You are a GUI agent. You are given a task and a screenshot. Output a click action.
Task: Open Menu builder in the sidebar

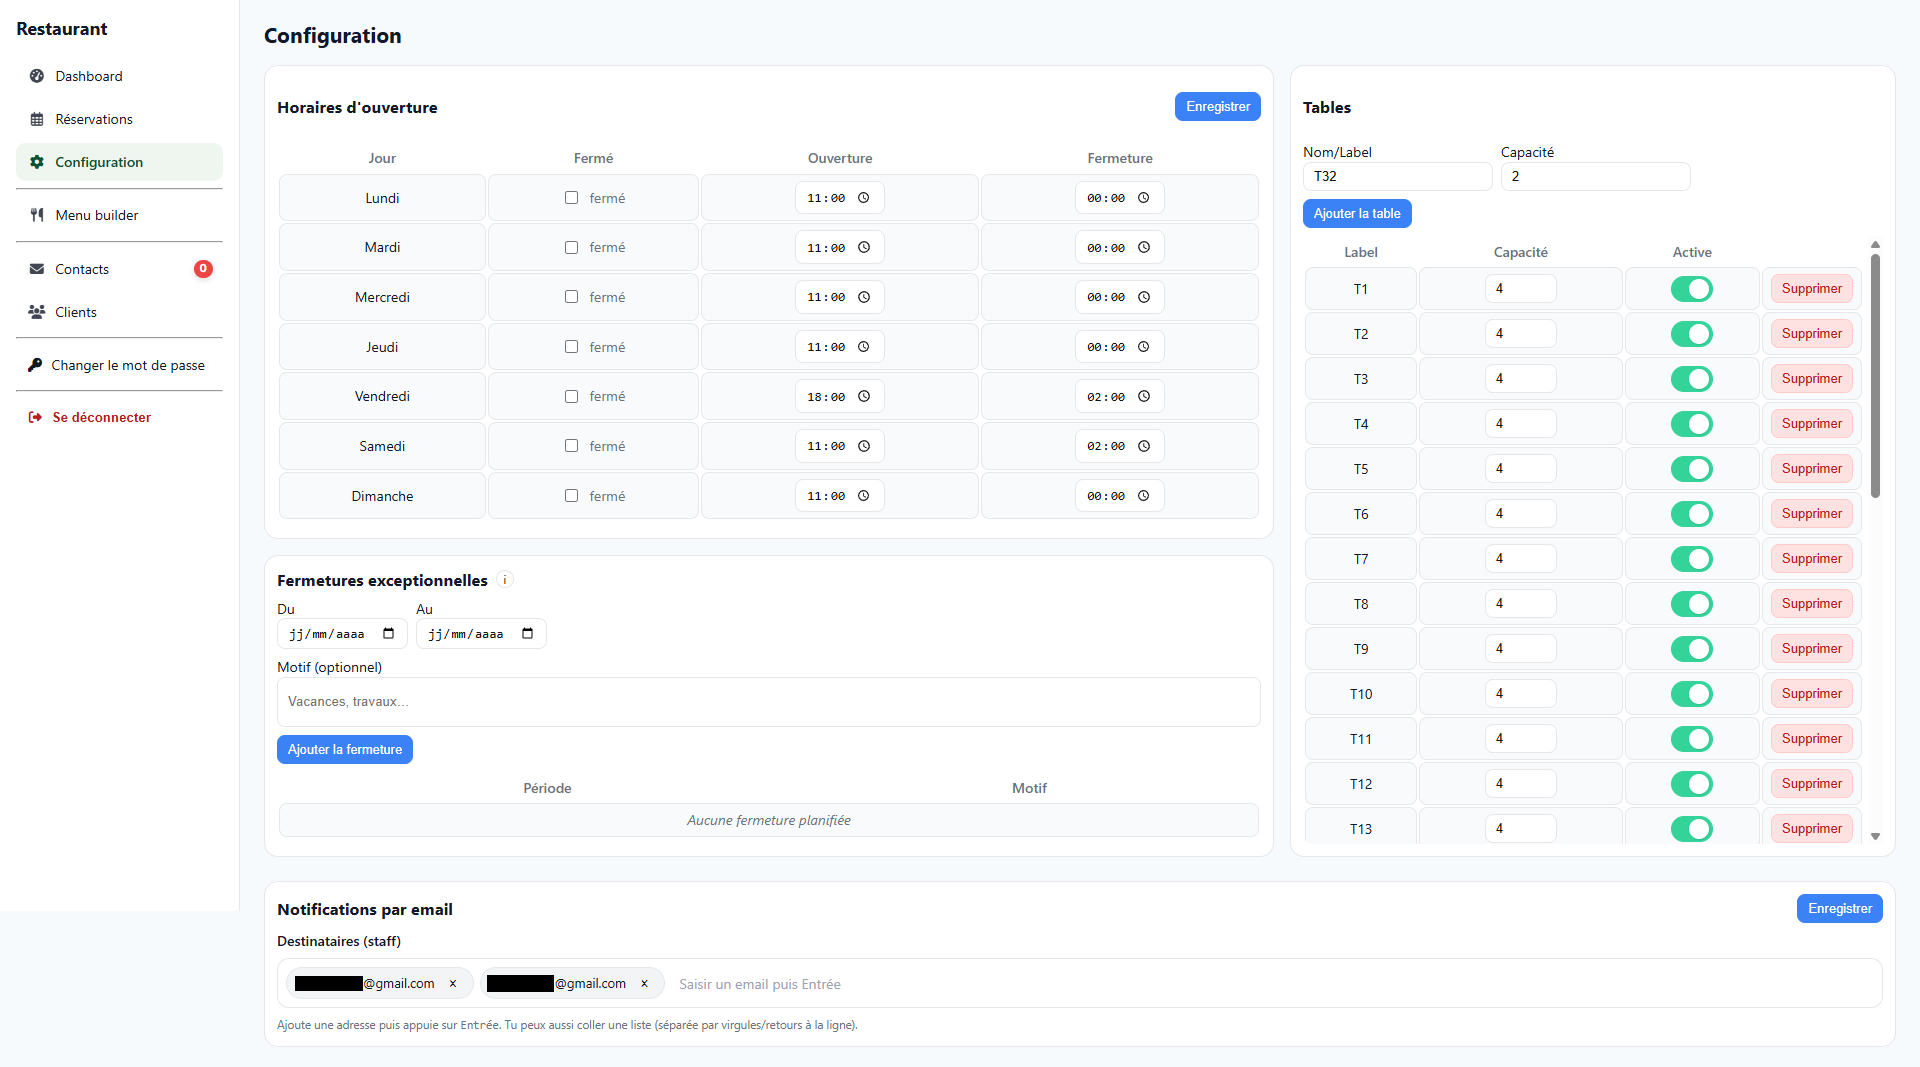[x=97, y=215]
